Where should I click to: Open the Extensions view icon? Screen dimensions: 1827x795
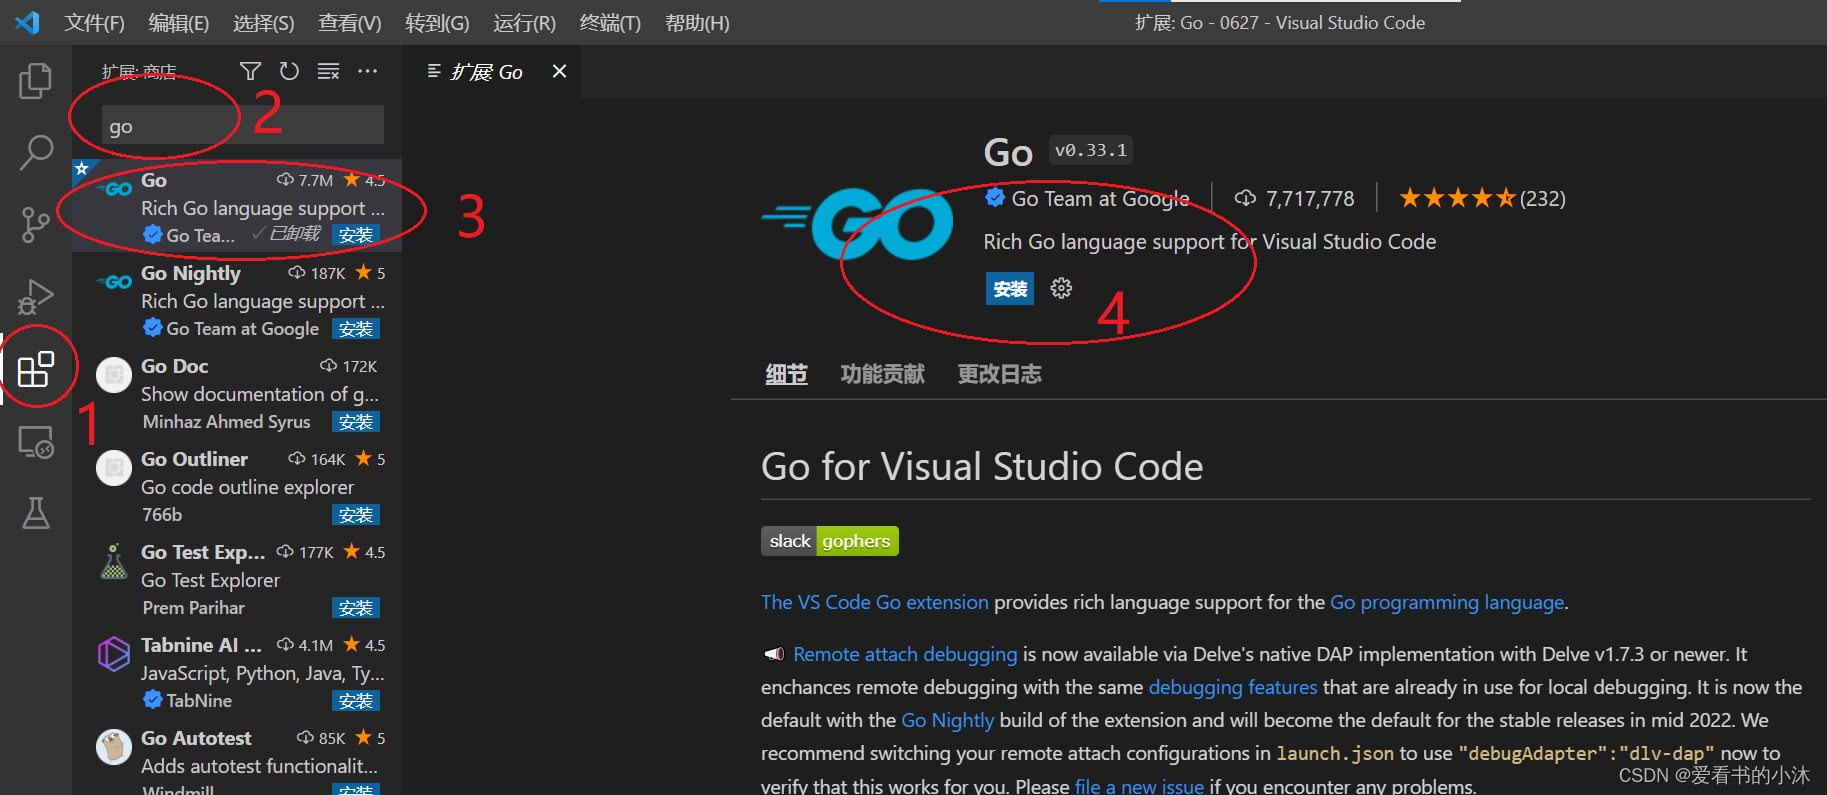(36, 369)
